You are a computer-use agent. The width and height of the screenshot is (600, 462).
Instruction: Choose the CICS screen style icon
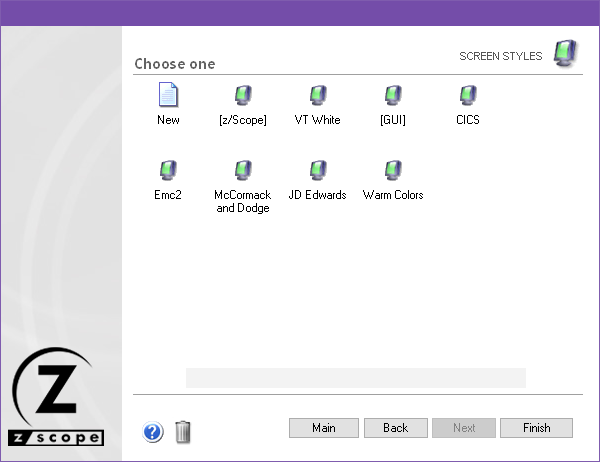click(468, 95)
